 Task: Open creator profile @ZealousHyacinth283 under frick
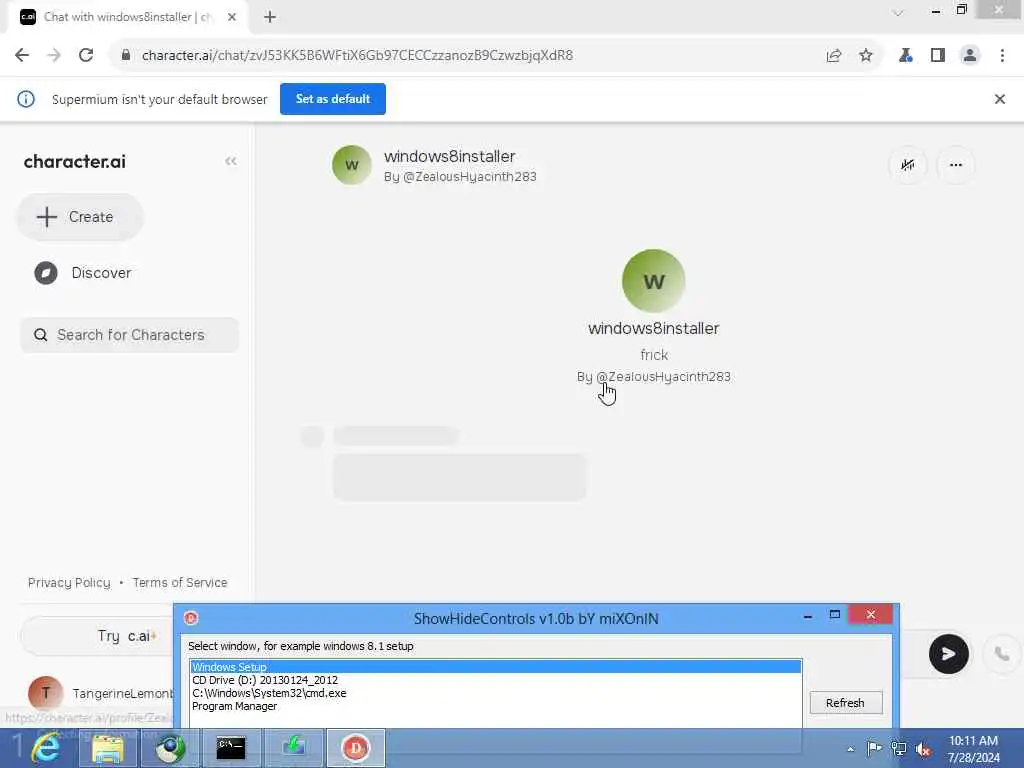(x=664, y=377)
